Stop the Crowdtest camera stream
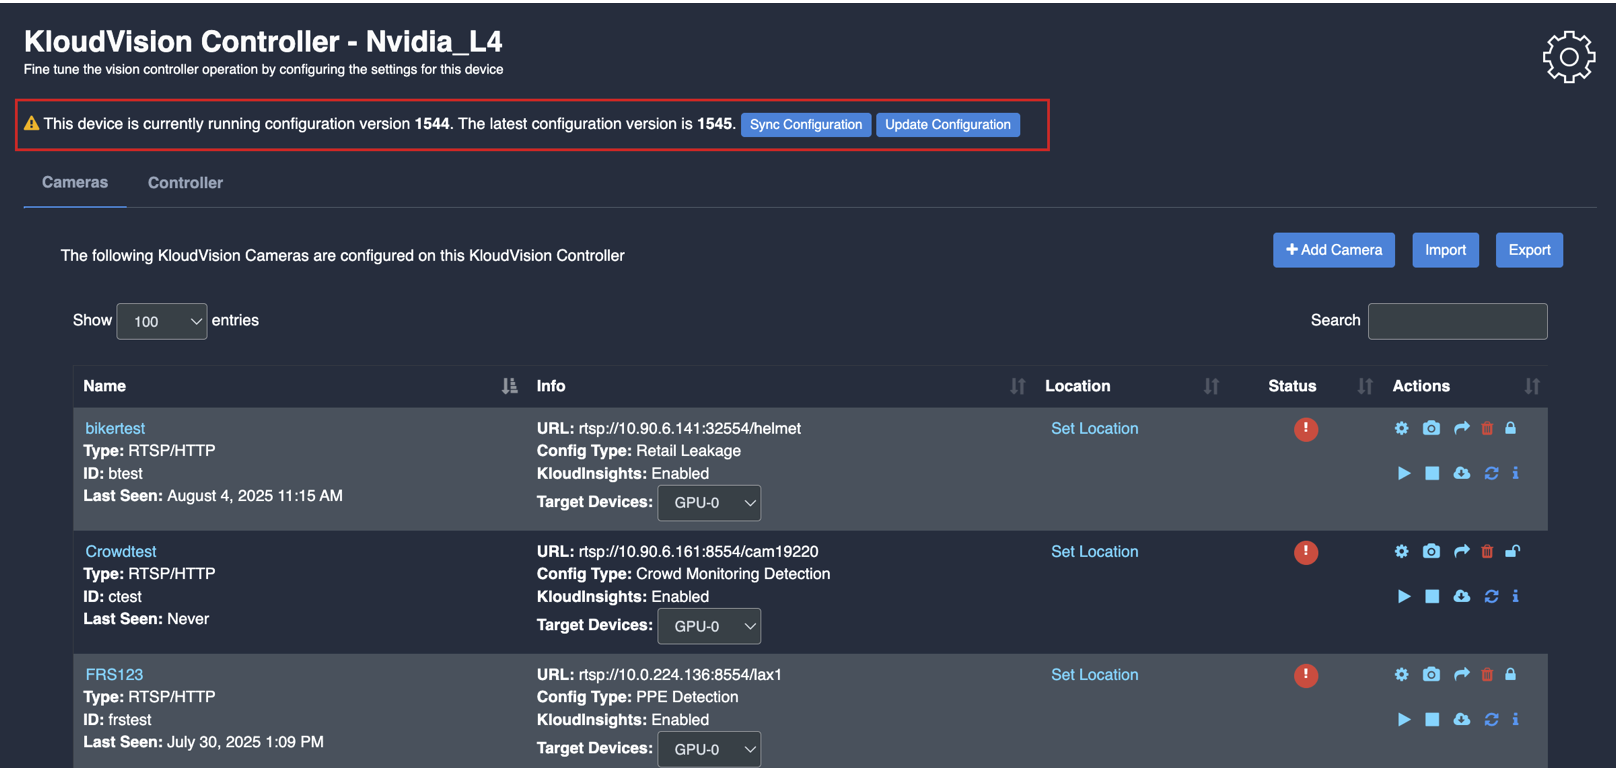Viewport: 1616px width, 768px height. [x=1432, y=596]
